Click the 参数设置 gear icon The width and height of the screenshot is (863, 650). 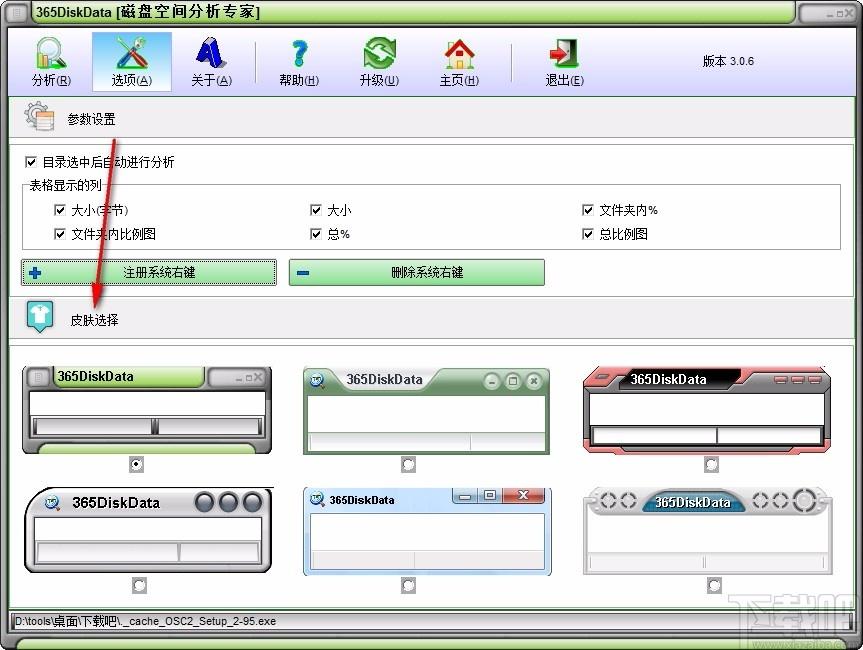coord(40,117)
